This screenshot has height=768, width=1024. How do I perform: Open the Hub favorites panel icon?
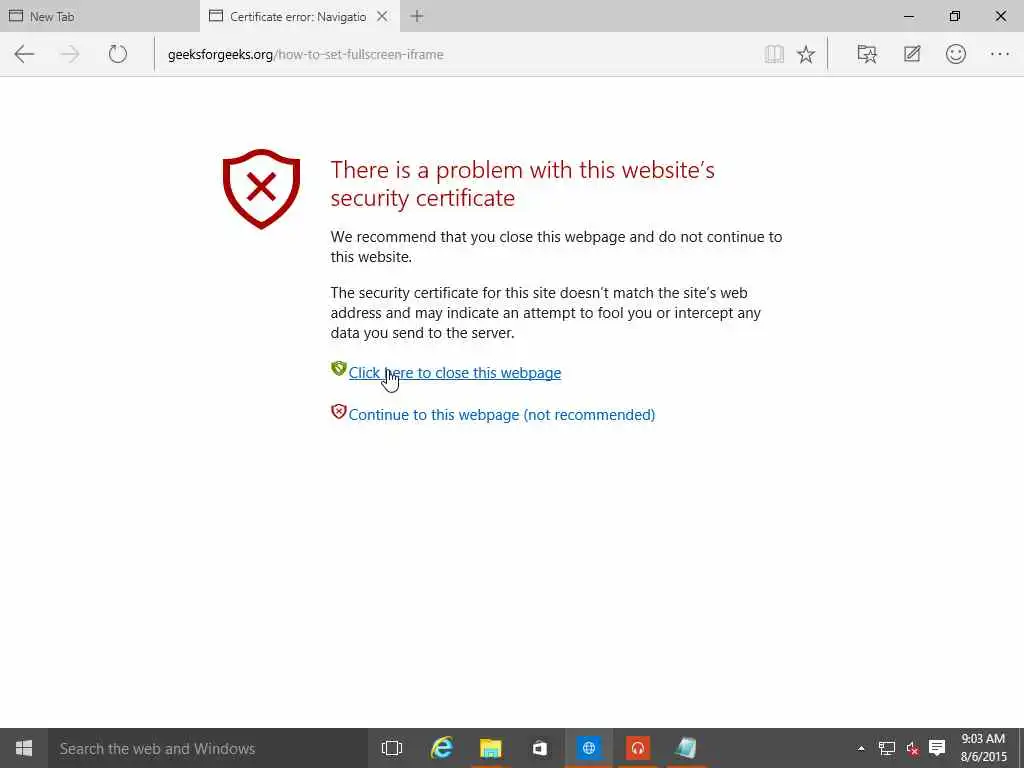click(867, 54)
